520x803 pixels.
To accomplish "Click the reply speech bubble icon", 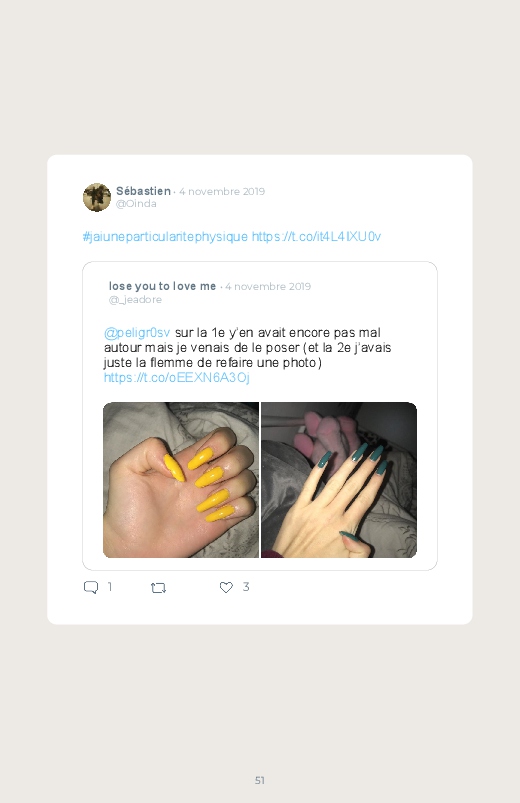I will 91,587.
